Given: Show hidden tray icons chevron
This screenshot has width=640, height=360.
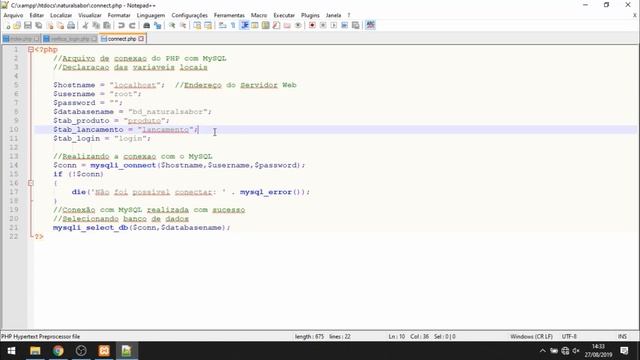Looking at the screenshot, I should point(542,351).
